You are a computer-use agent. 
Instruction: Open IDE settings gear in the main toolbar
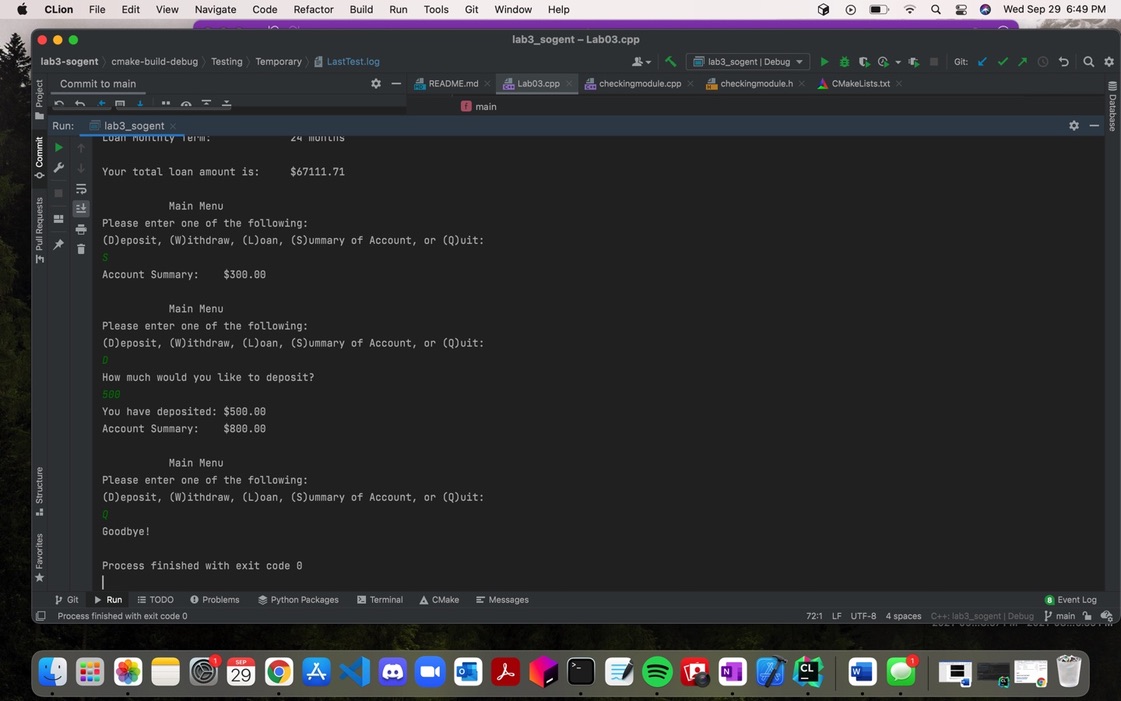(x=1109, y=61)
